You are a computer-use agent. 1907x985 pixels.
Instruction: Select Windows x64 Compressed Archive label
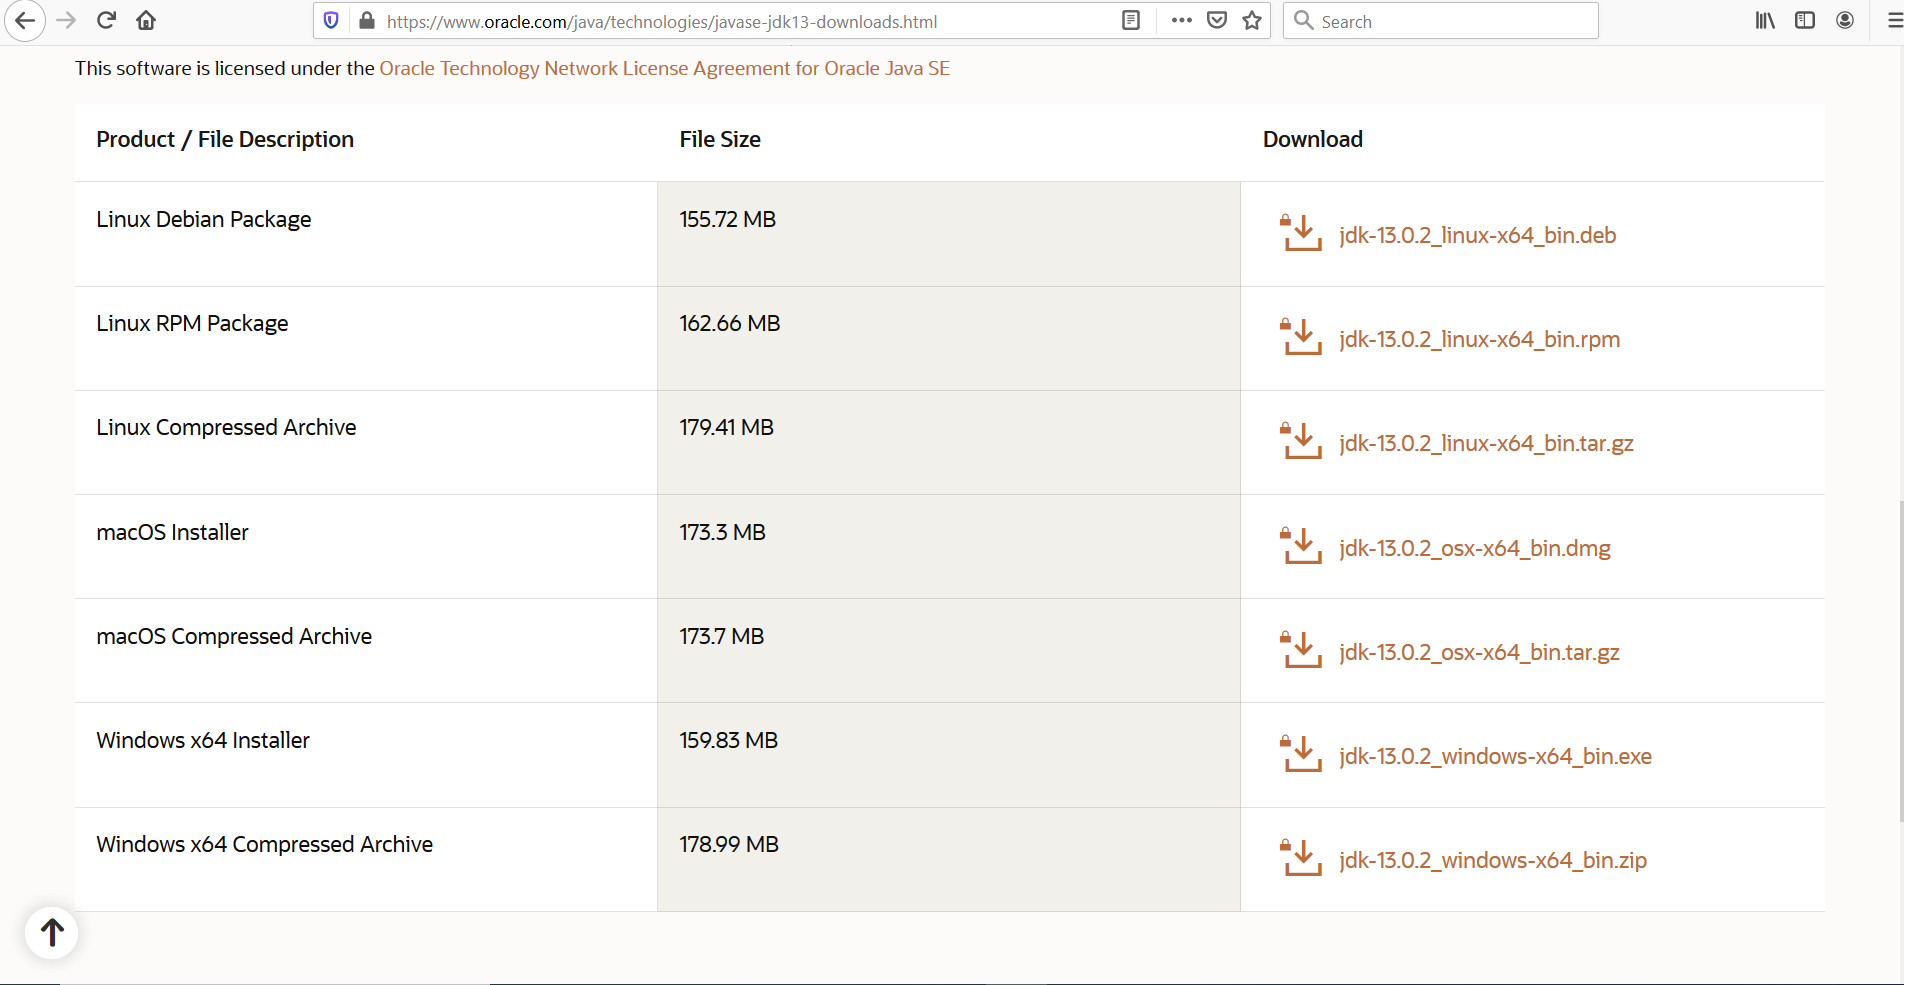264,844
